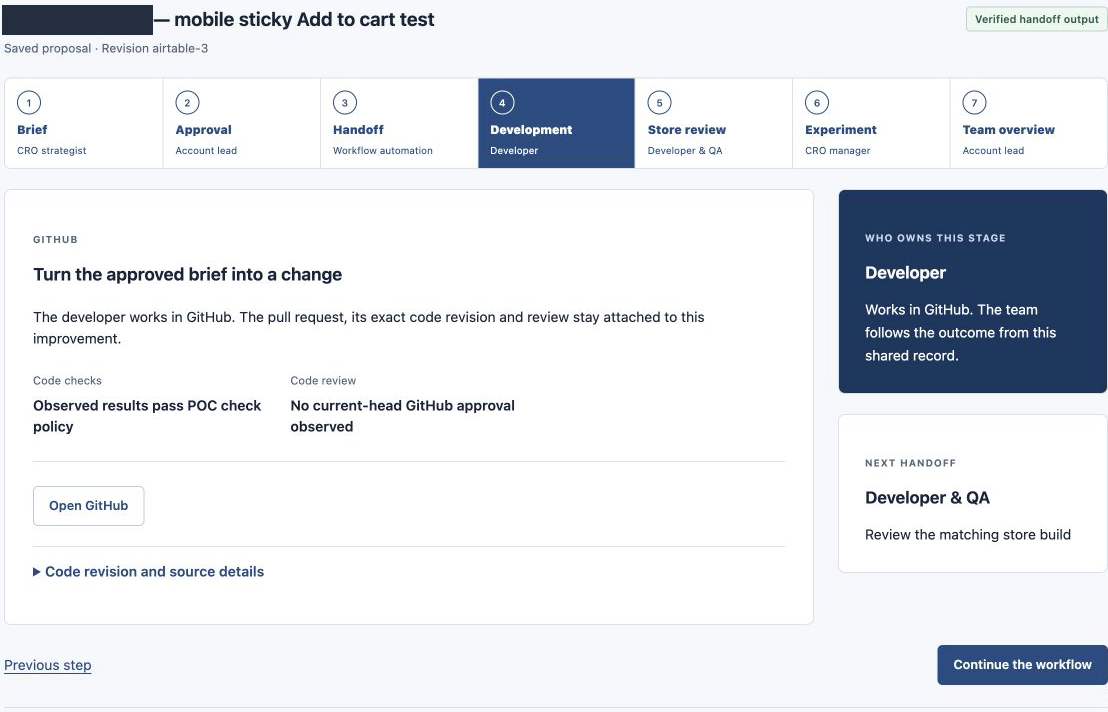Open the Approval step tab
The width and height of the screenshot is (1108, 712).
pyautogui.click(x=242, y=123)
